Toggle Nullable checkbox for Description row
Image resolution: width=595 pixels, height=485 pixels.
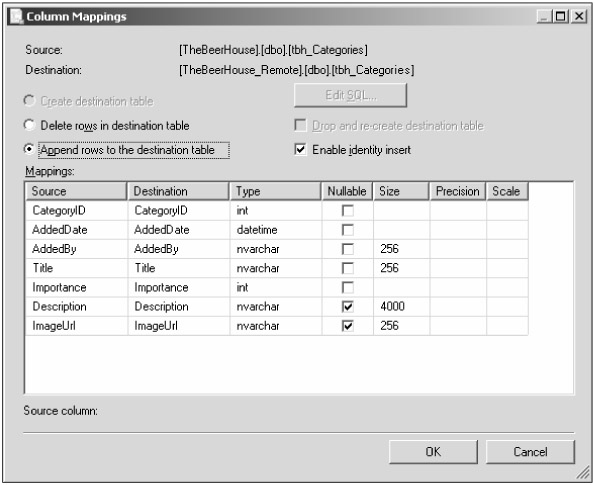[x=348, y=307]
